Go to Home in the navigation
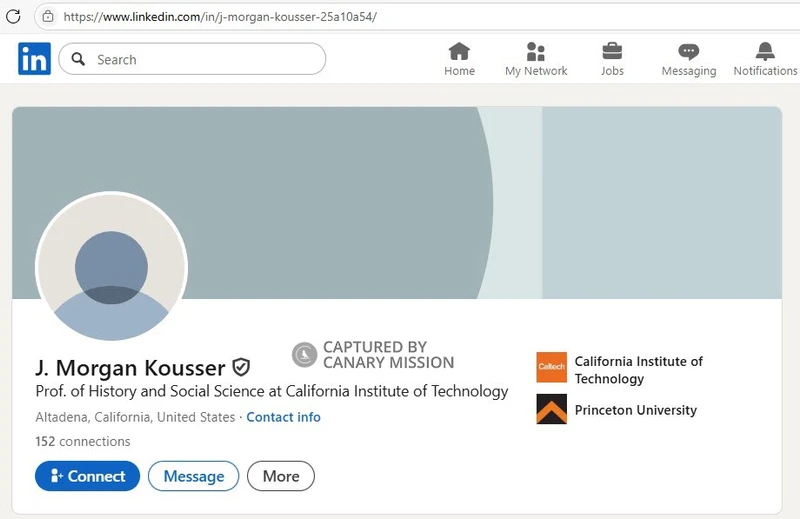The image size is (800, 519). 459,59
